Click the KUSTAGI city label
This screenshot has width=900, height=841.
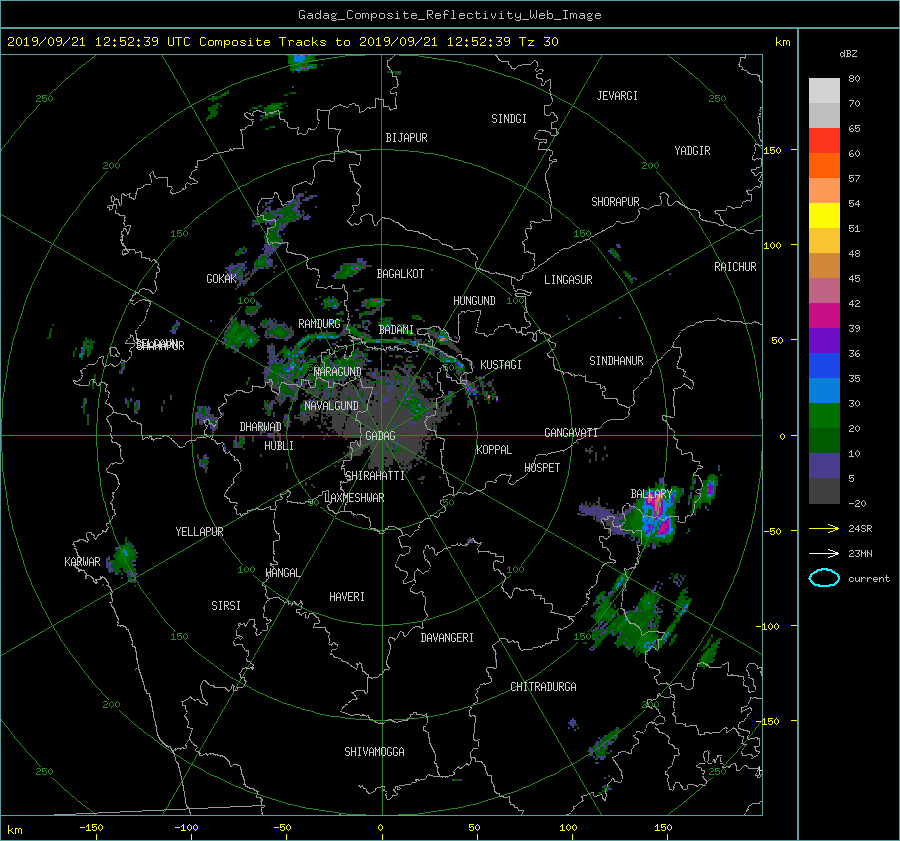[501, 365]
